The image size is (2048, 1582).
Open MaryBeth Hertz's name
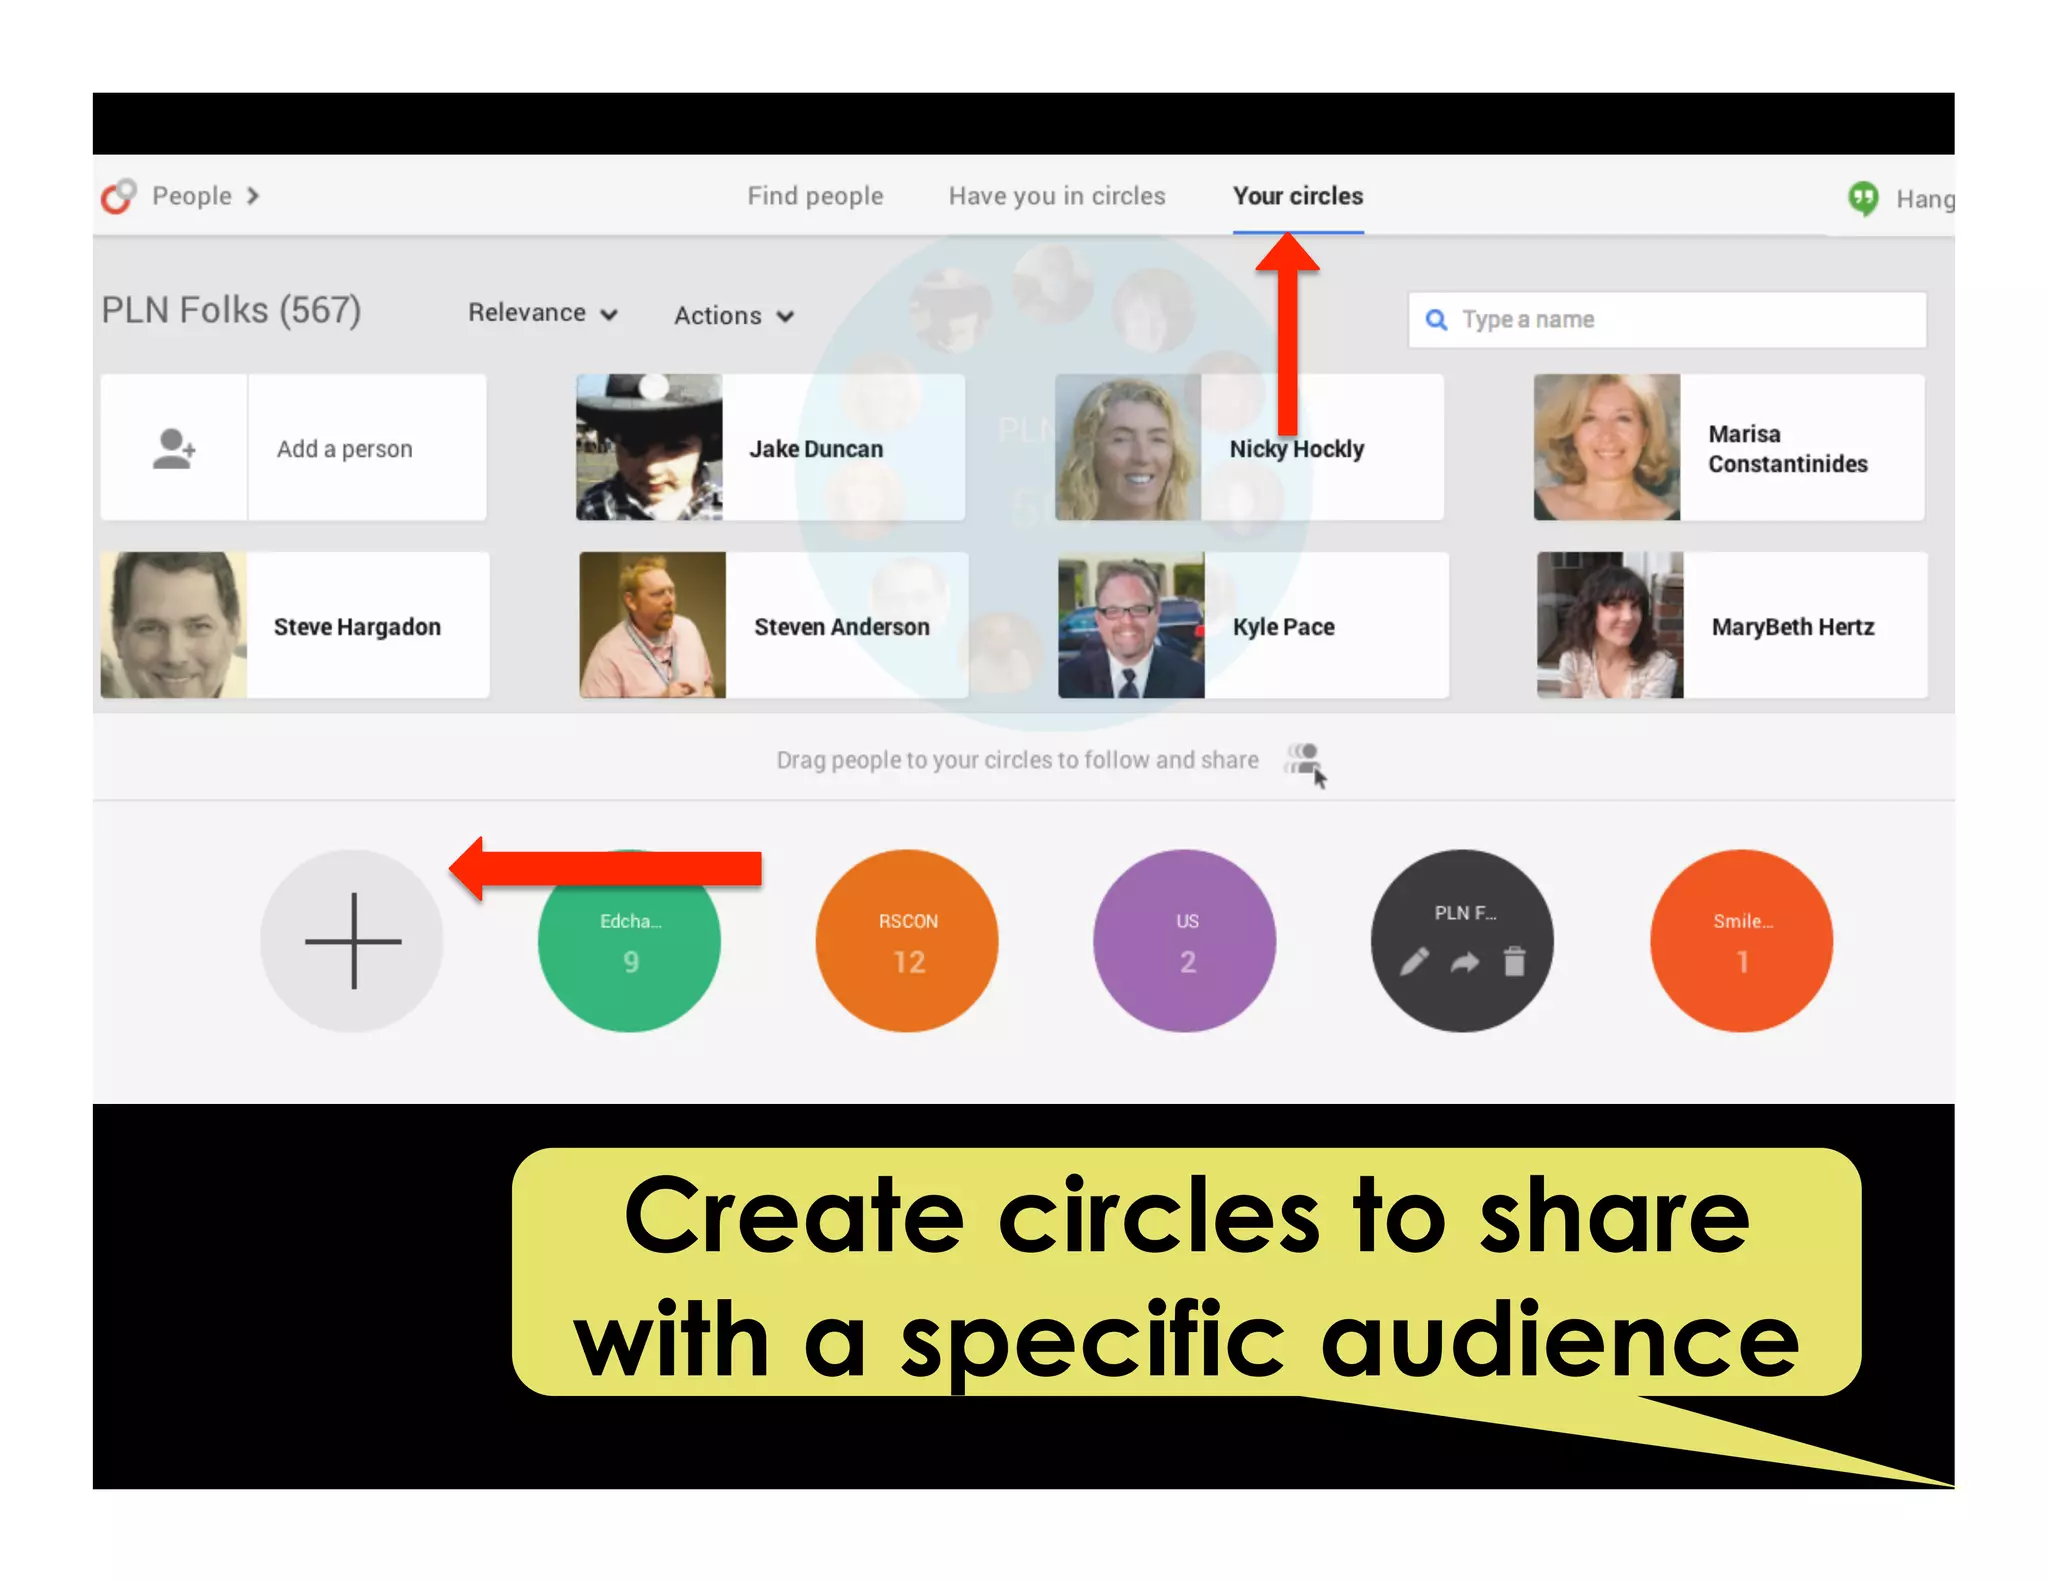[1793, 627]
